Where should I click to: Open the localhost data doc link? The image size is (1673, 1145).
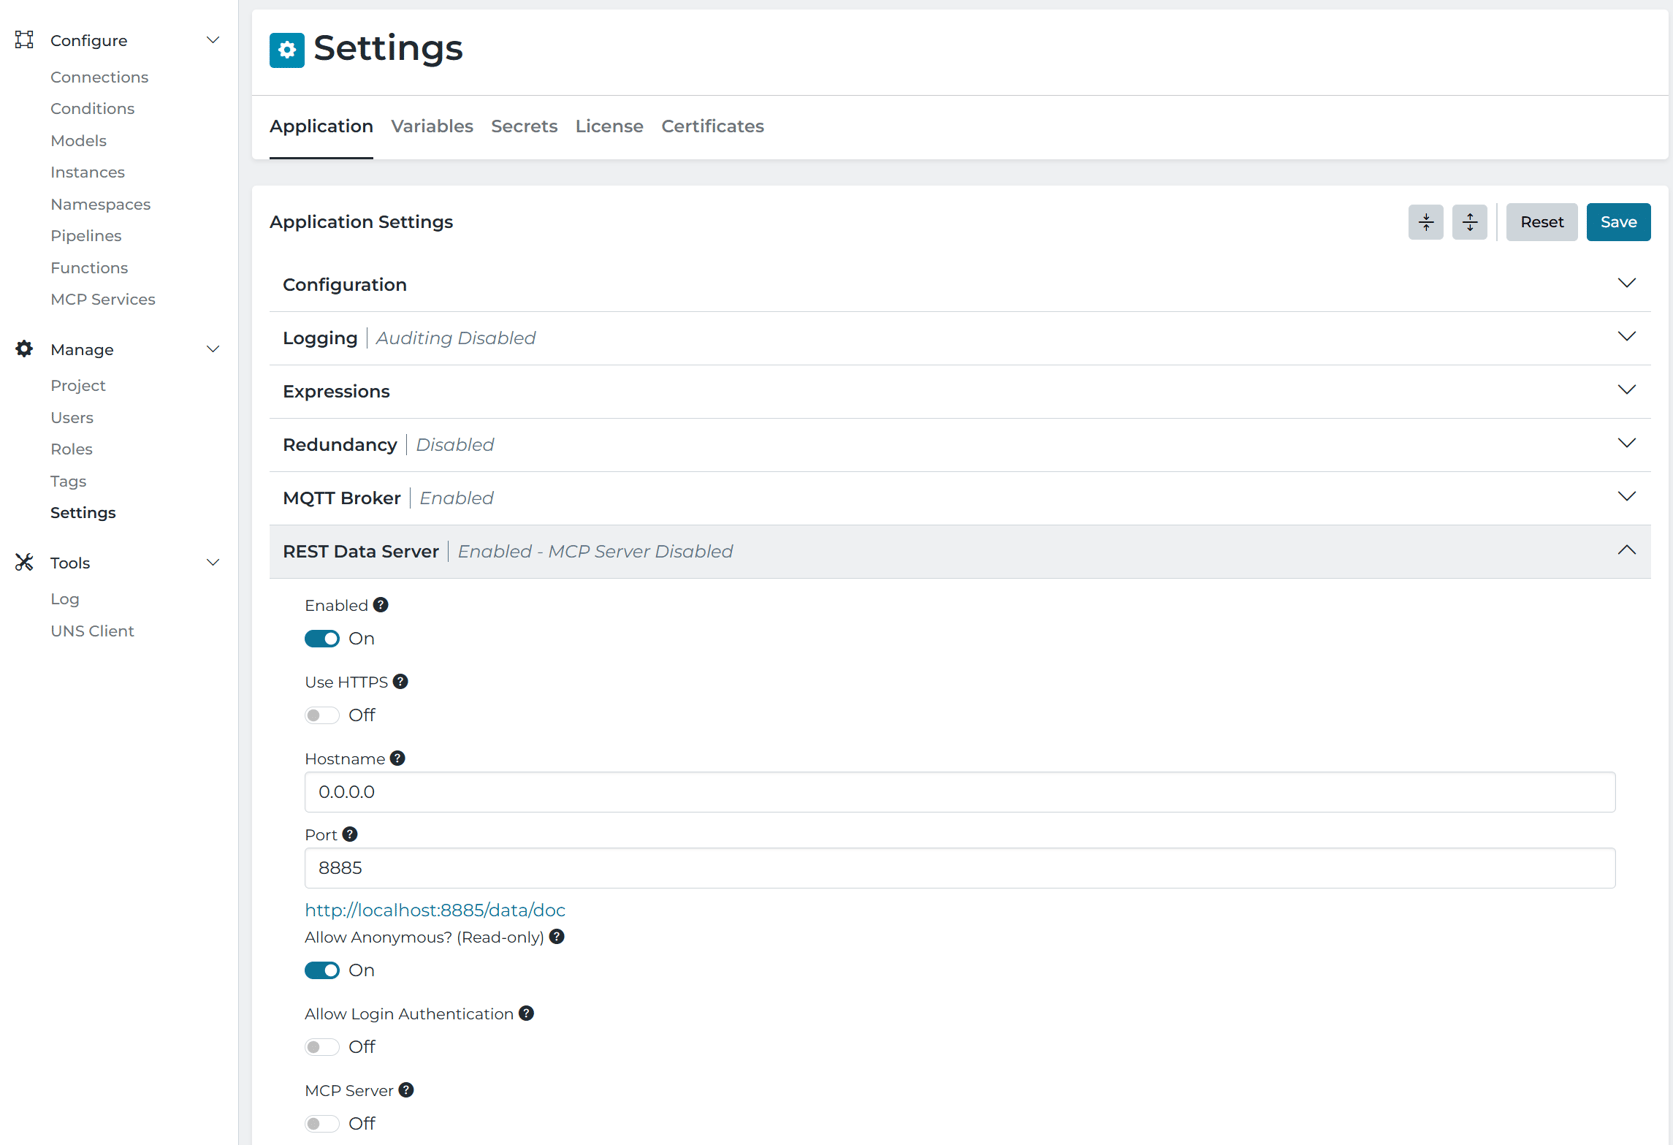point(435,910)
